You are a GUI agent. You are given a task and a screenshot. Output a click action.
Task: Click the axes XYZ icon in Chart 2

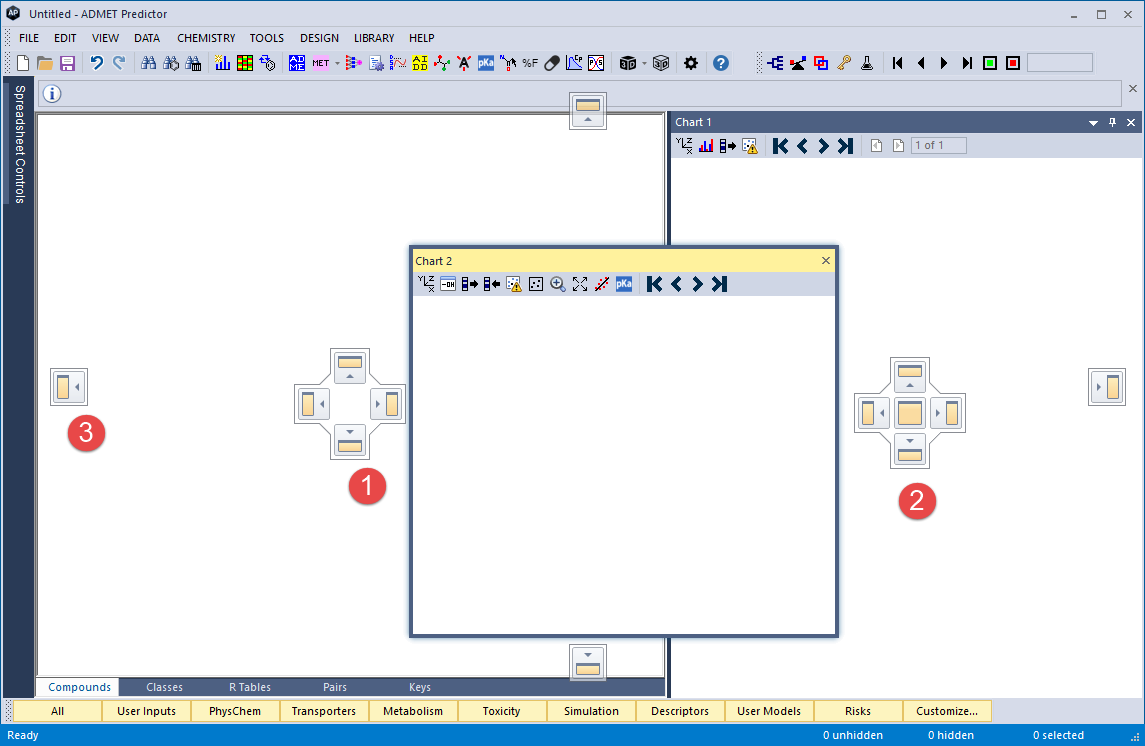(426, 284)
